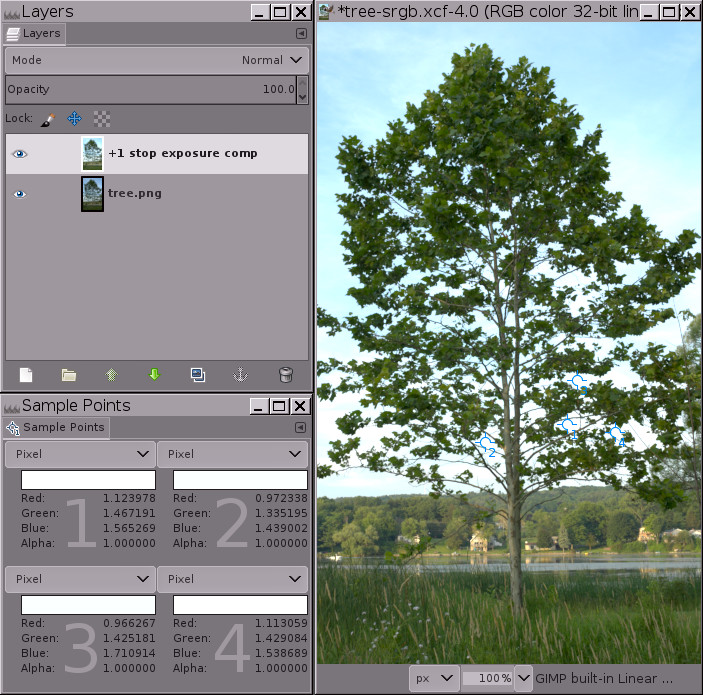This screenshot has height=695, width=703.
Task: Expand the px unit selector
Action: [x=434, y=678]
